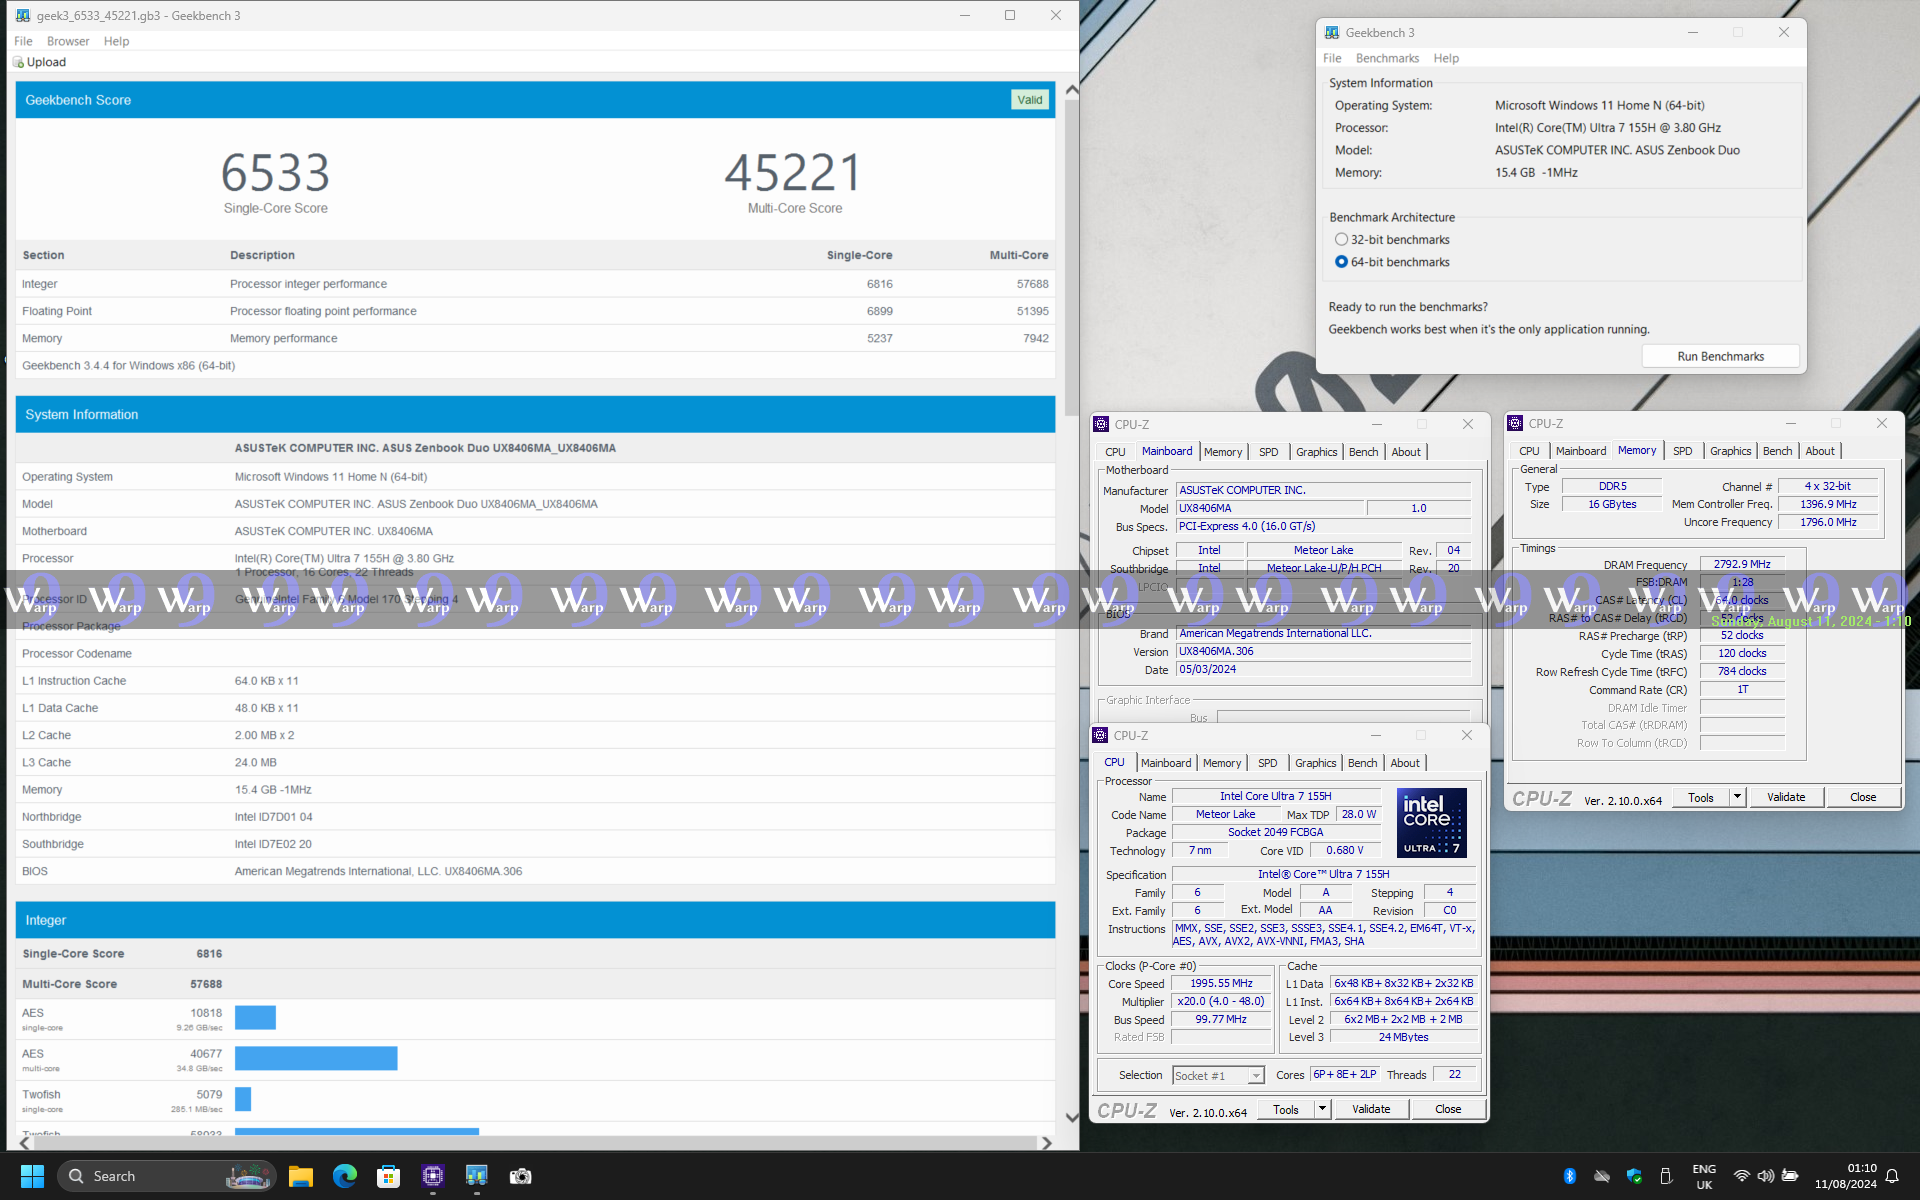The image size is (1920, 1200).
Task: Open Windows Security tray icon
Action: [x=1634, y=1176]
